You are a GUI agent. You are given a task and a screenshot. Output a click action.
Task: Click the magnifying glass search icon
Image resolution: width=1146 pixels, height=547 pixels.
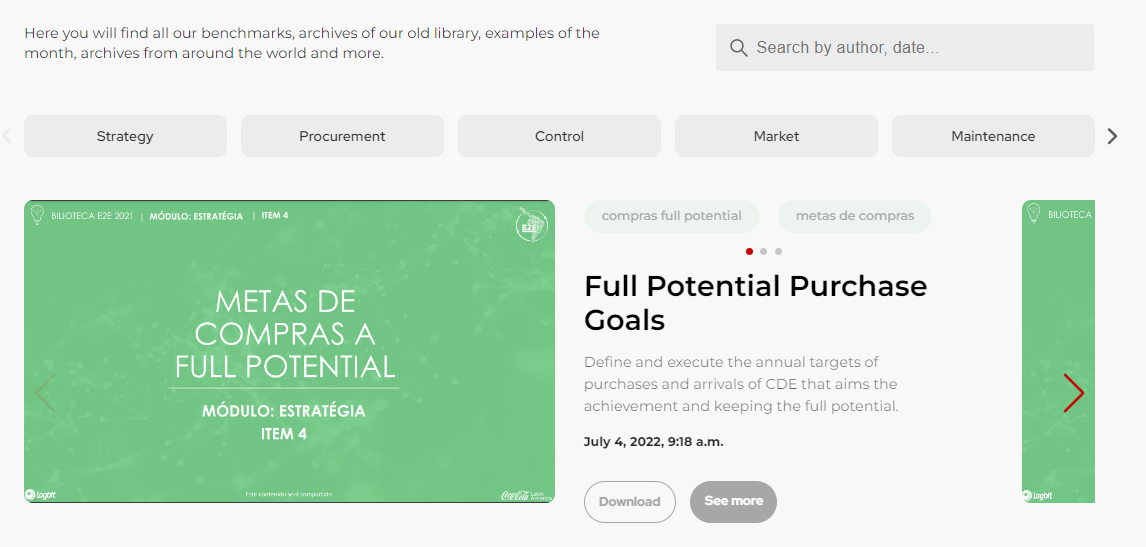coord(739,48)
